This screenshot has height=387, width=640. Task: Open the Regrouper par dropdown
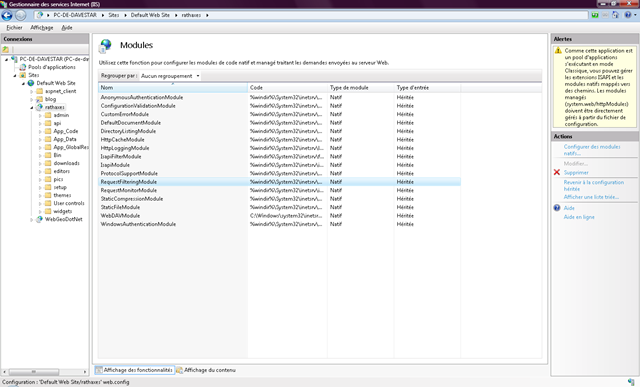point(170,76)
